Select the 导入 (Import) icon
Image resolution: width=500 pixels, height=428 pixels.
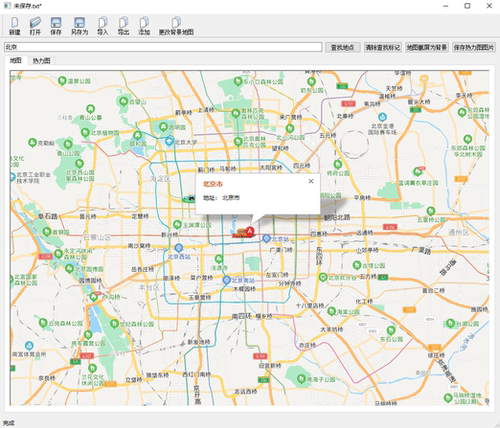103,26
